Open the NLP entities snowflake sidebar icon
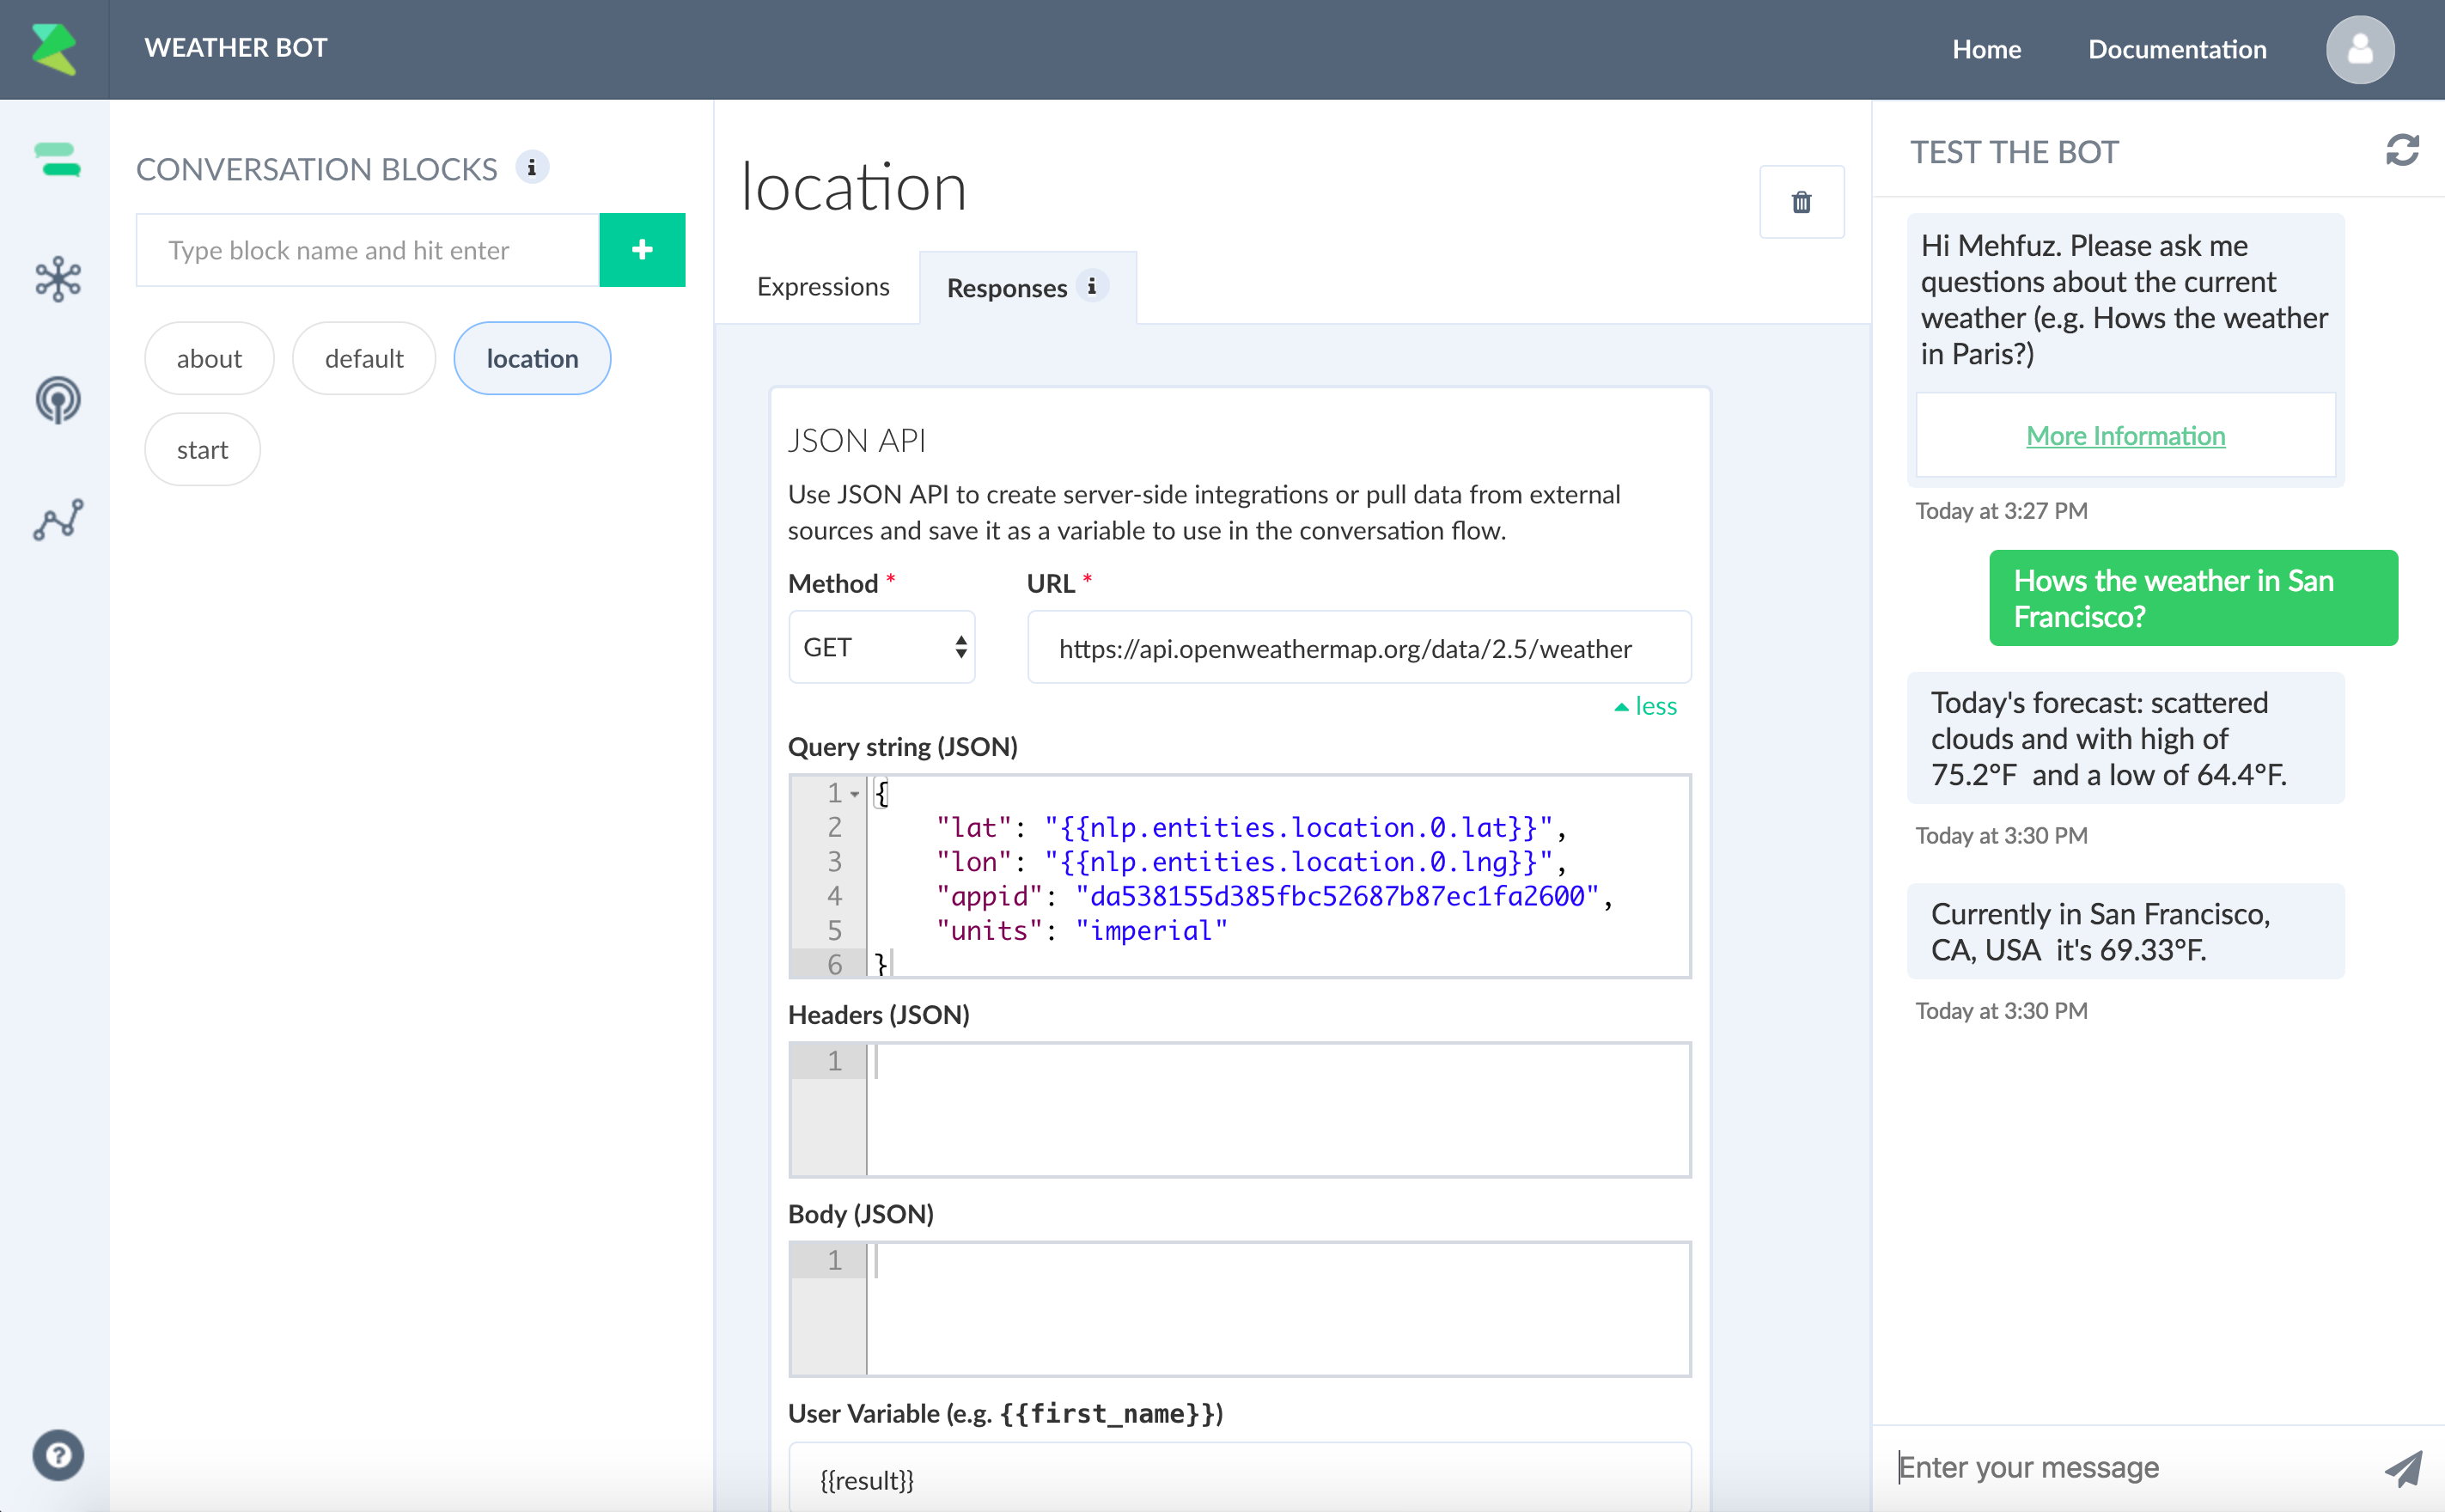Image resolution: width=2445 pixels, height=1512 pixels. click(57, 279)
